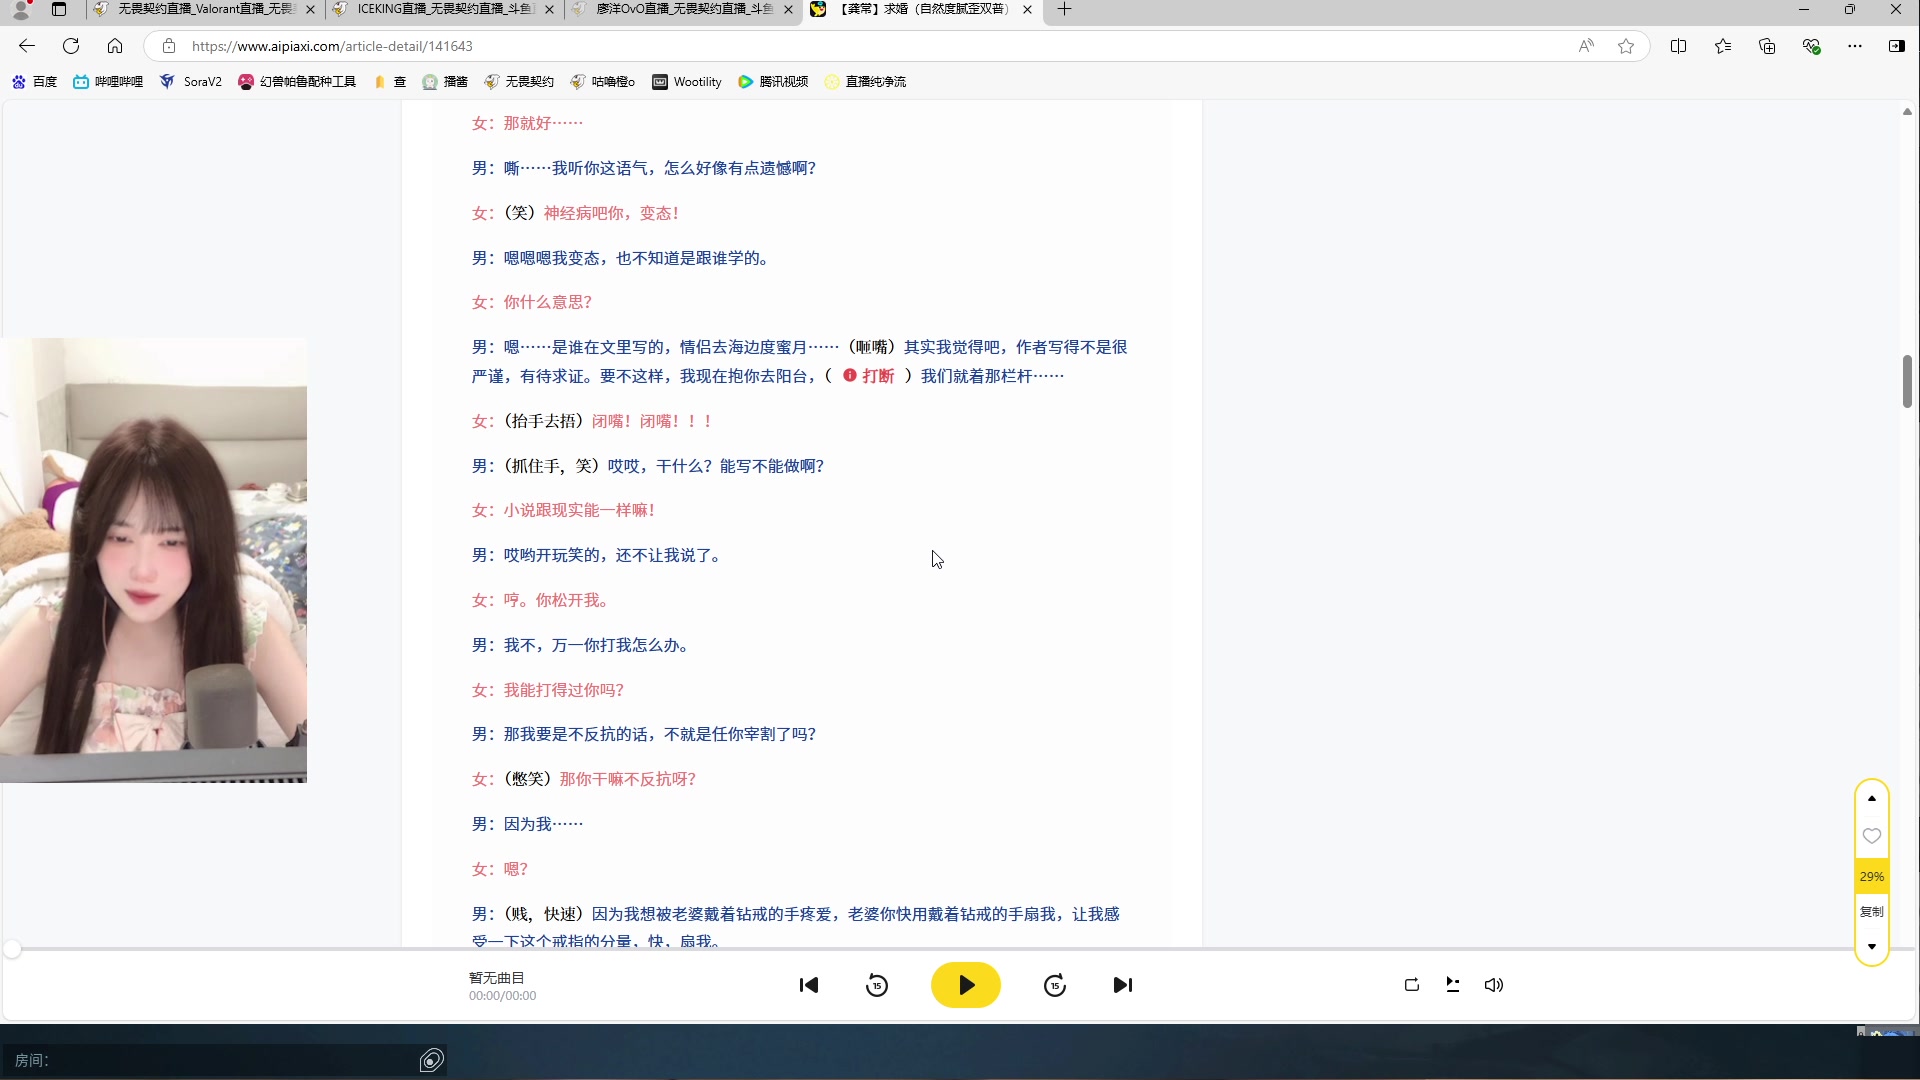Screen dimensions: 1920x1080
Task: Expand the scroll-to-top arrow in yellow panel
Action: point(1872,798)
